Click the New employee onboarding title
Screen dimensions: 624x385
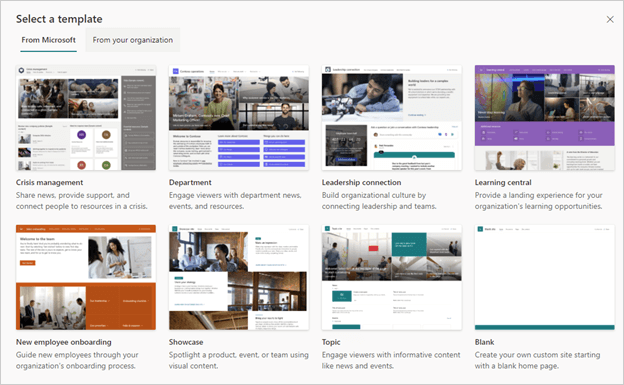click(64, 342)
